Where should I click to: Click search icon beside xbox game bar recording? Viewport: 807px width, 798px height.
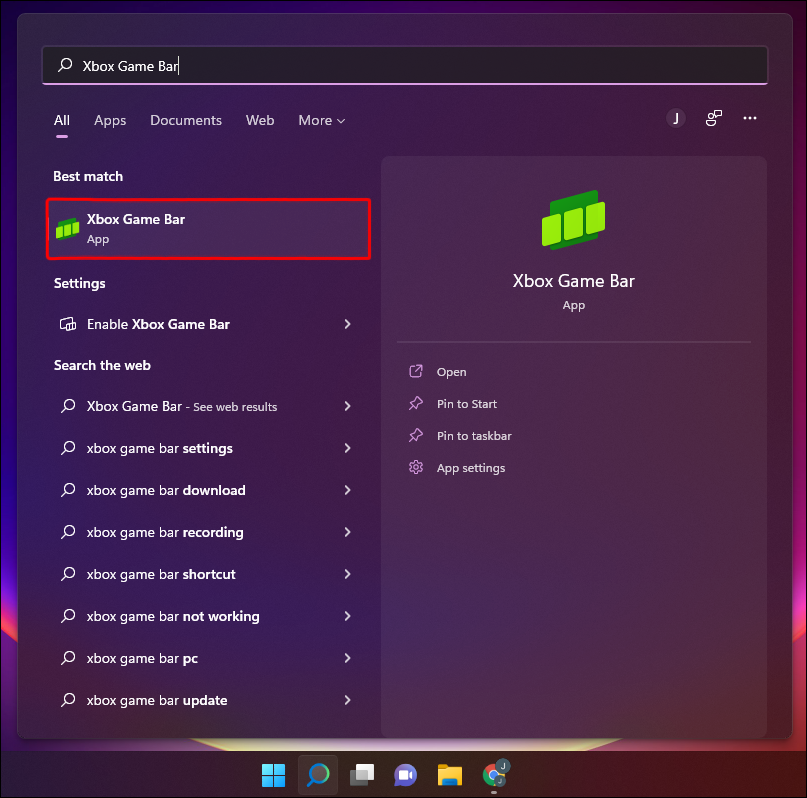(x=68, y=532)
